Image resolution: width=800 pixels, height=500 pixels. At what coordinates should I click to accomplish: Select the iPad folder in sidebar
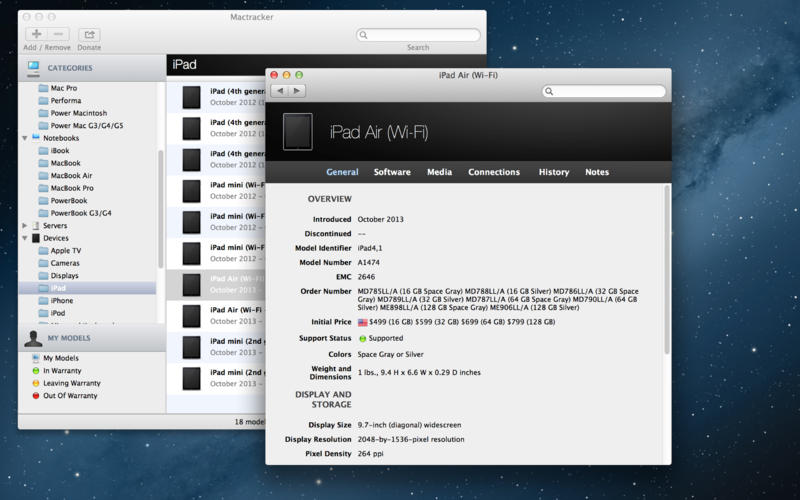87,288
